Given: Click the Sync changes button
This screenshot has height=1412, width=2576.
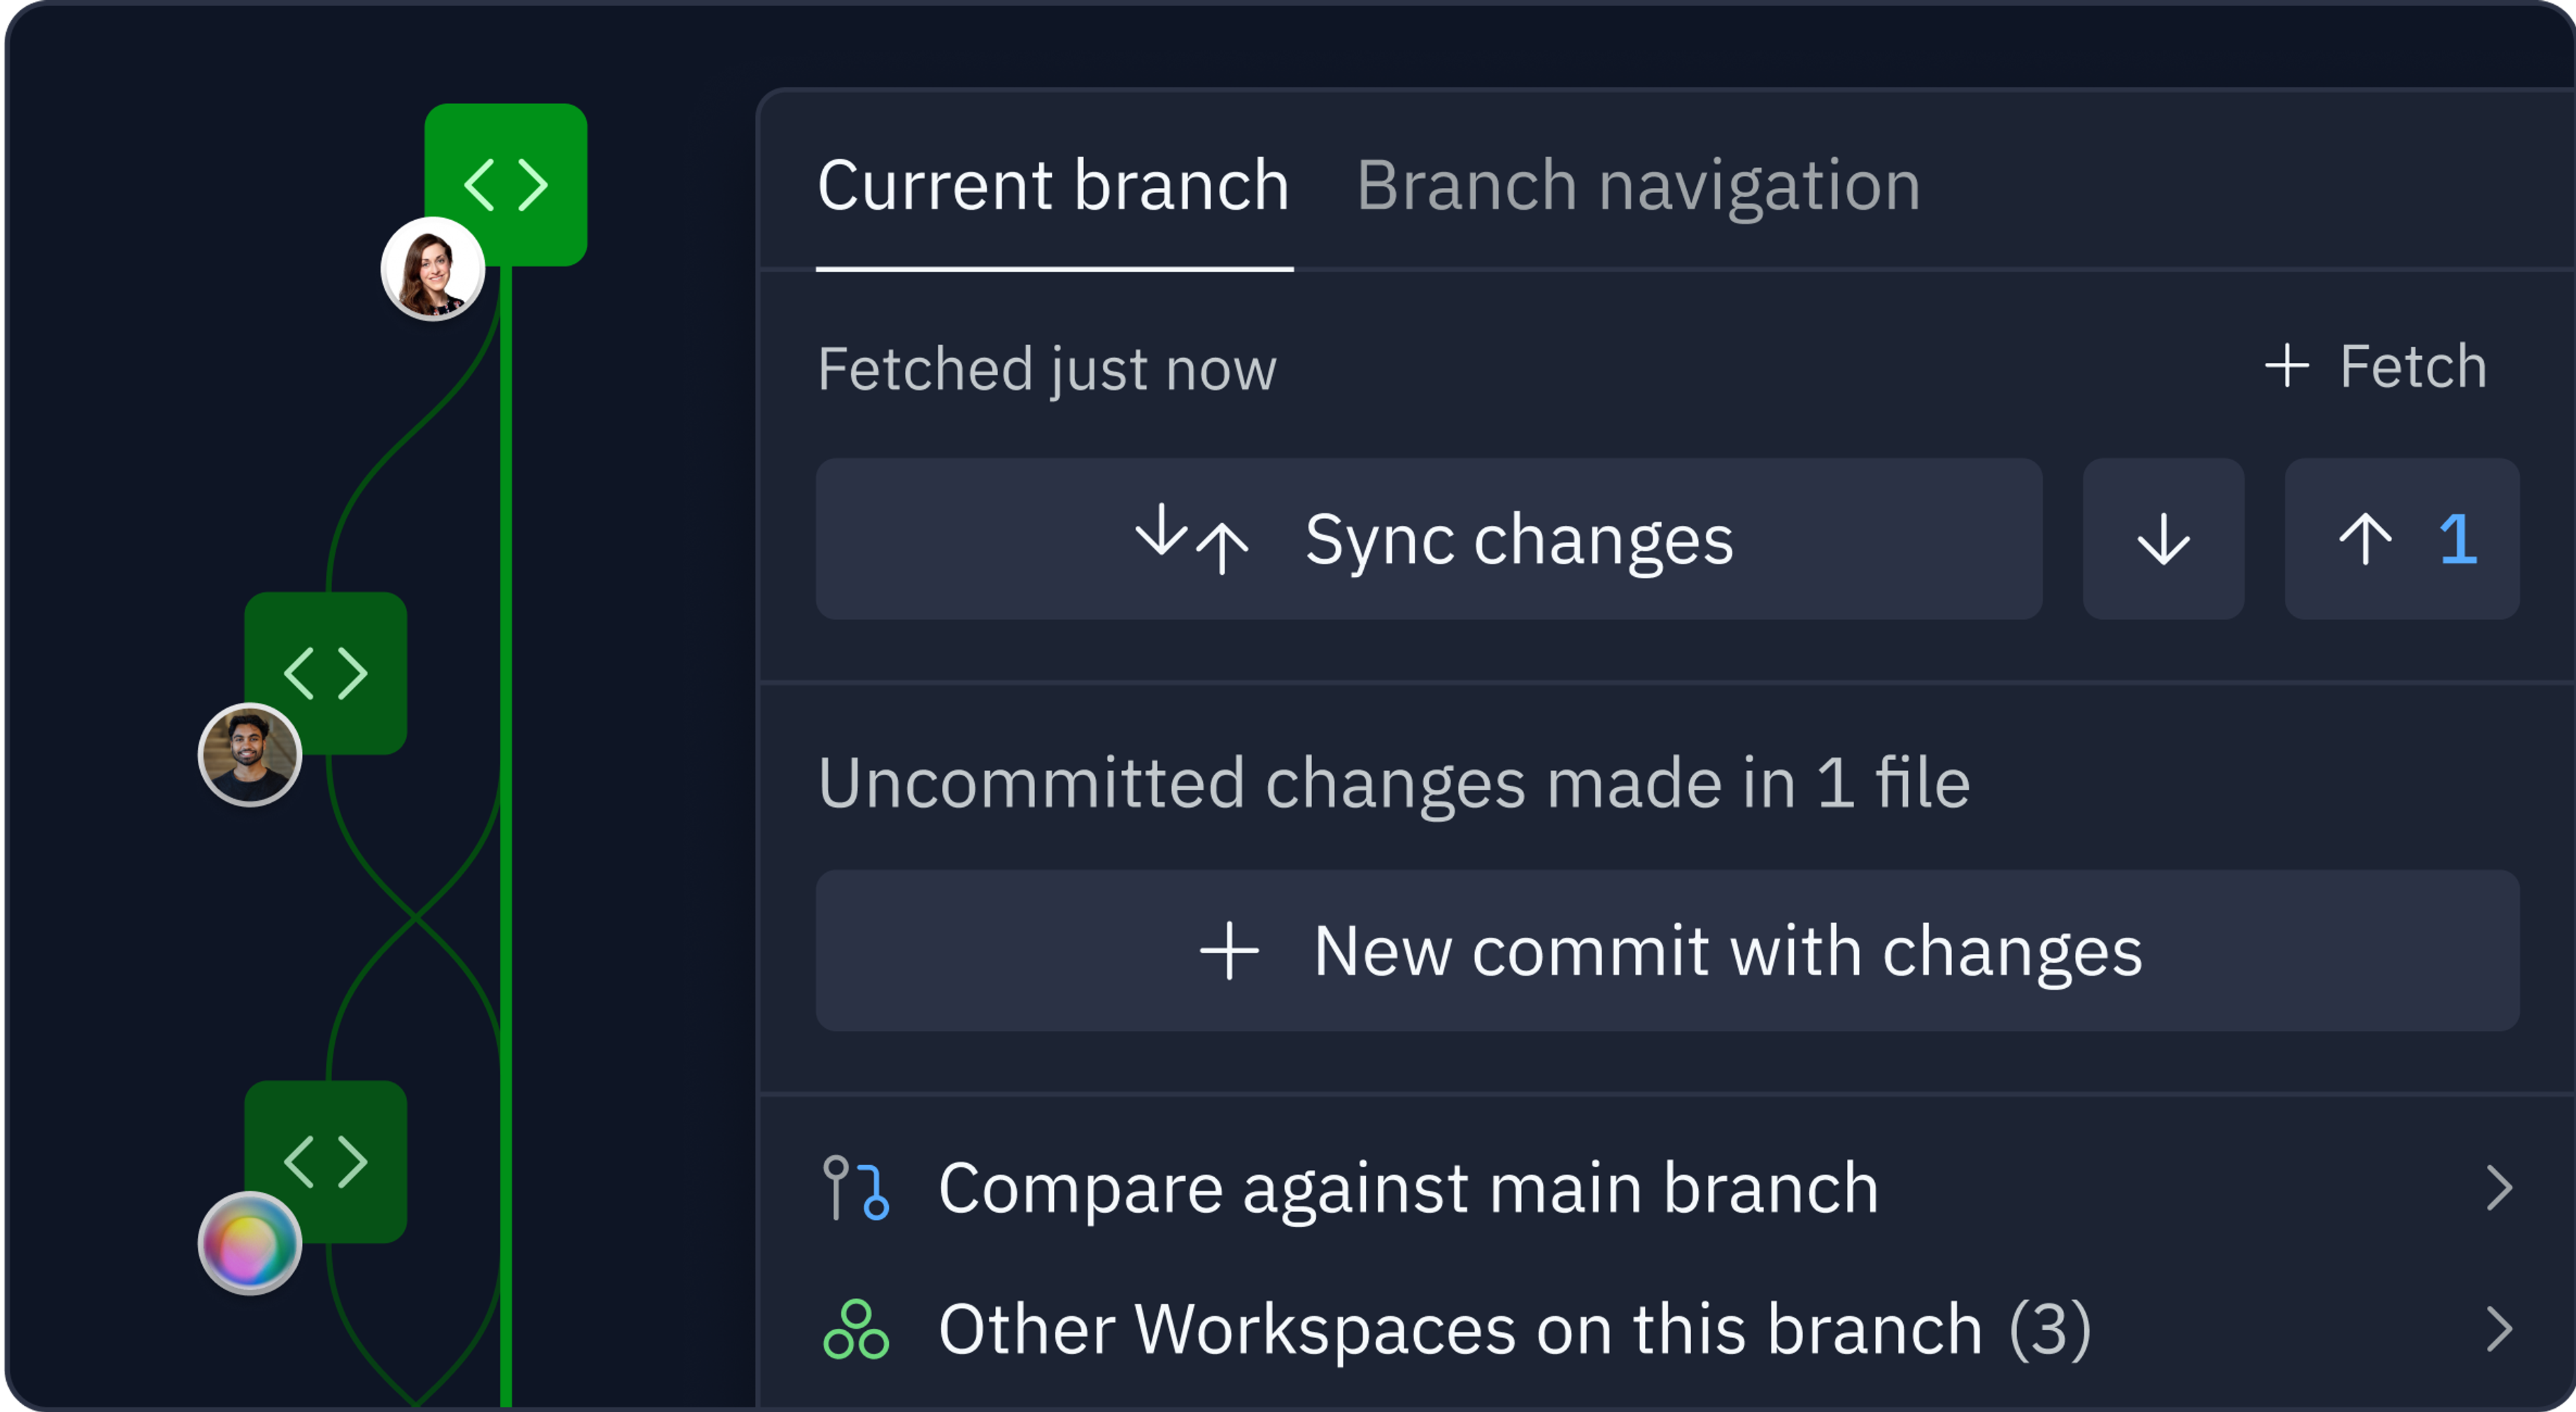Looking at the screenshot, I should click(x=1429, y=539).
